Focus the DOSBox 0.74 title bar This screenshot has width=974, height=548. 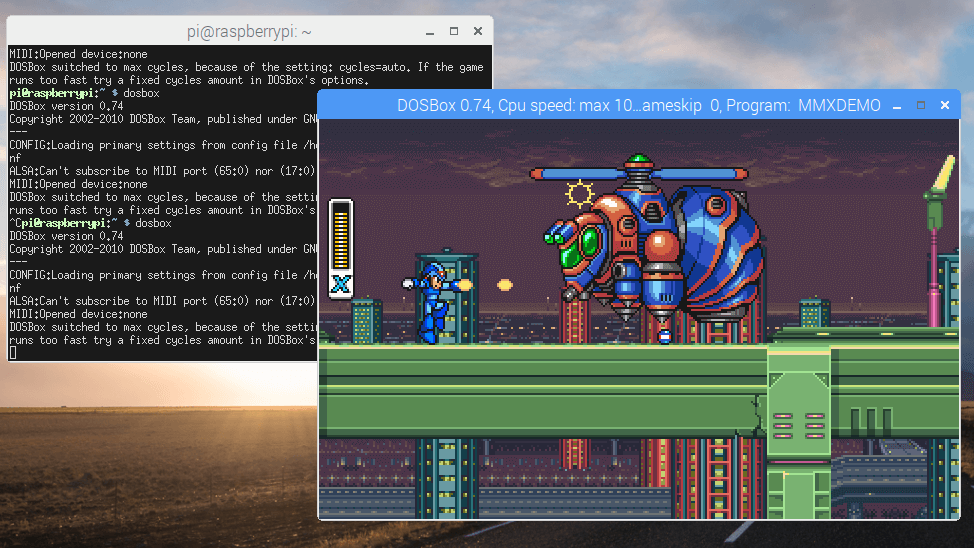[600, 105]
